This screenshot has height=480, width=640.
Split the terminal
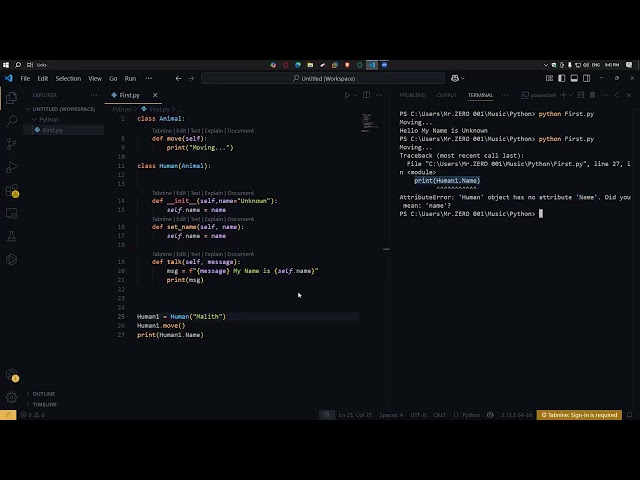(x=581, y=95)
